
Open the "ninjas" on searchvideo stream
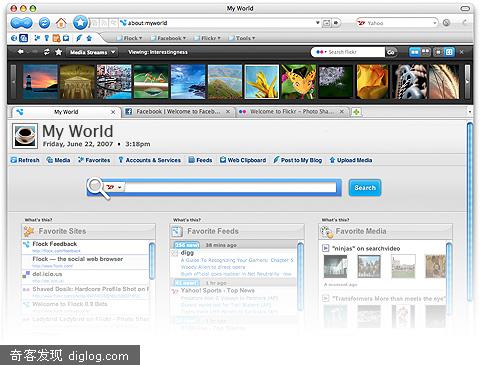pyautogui.click(x=366, y=249)
